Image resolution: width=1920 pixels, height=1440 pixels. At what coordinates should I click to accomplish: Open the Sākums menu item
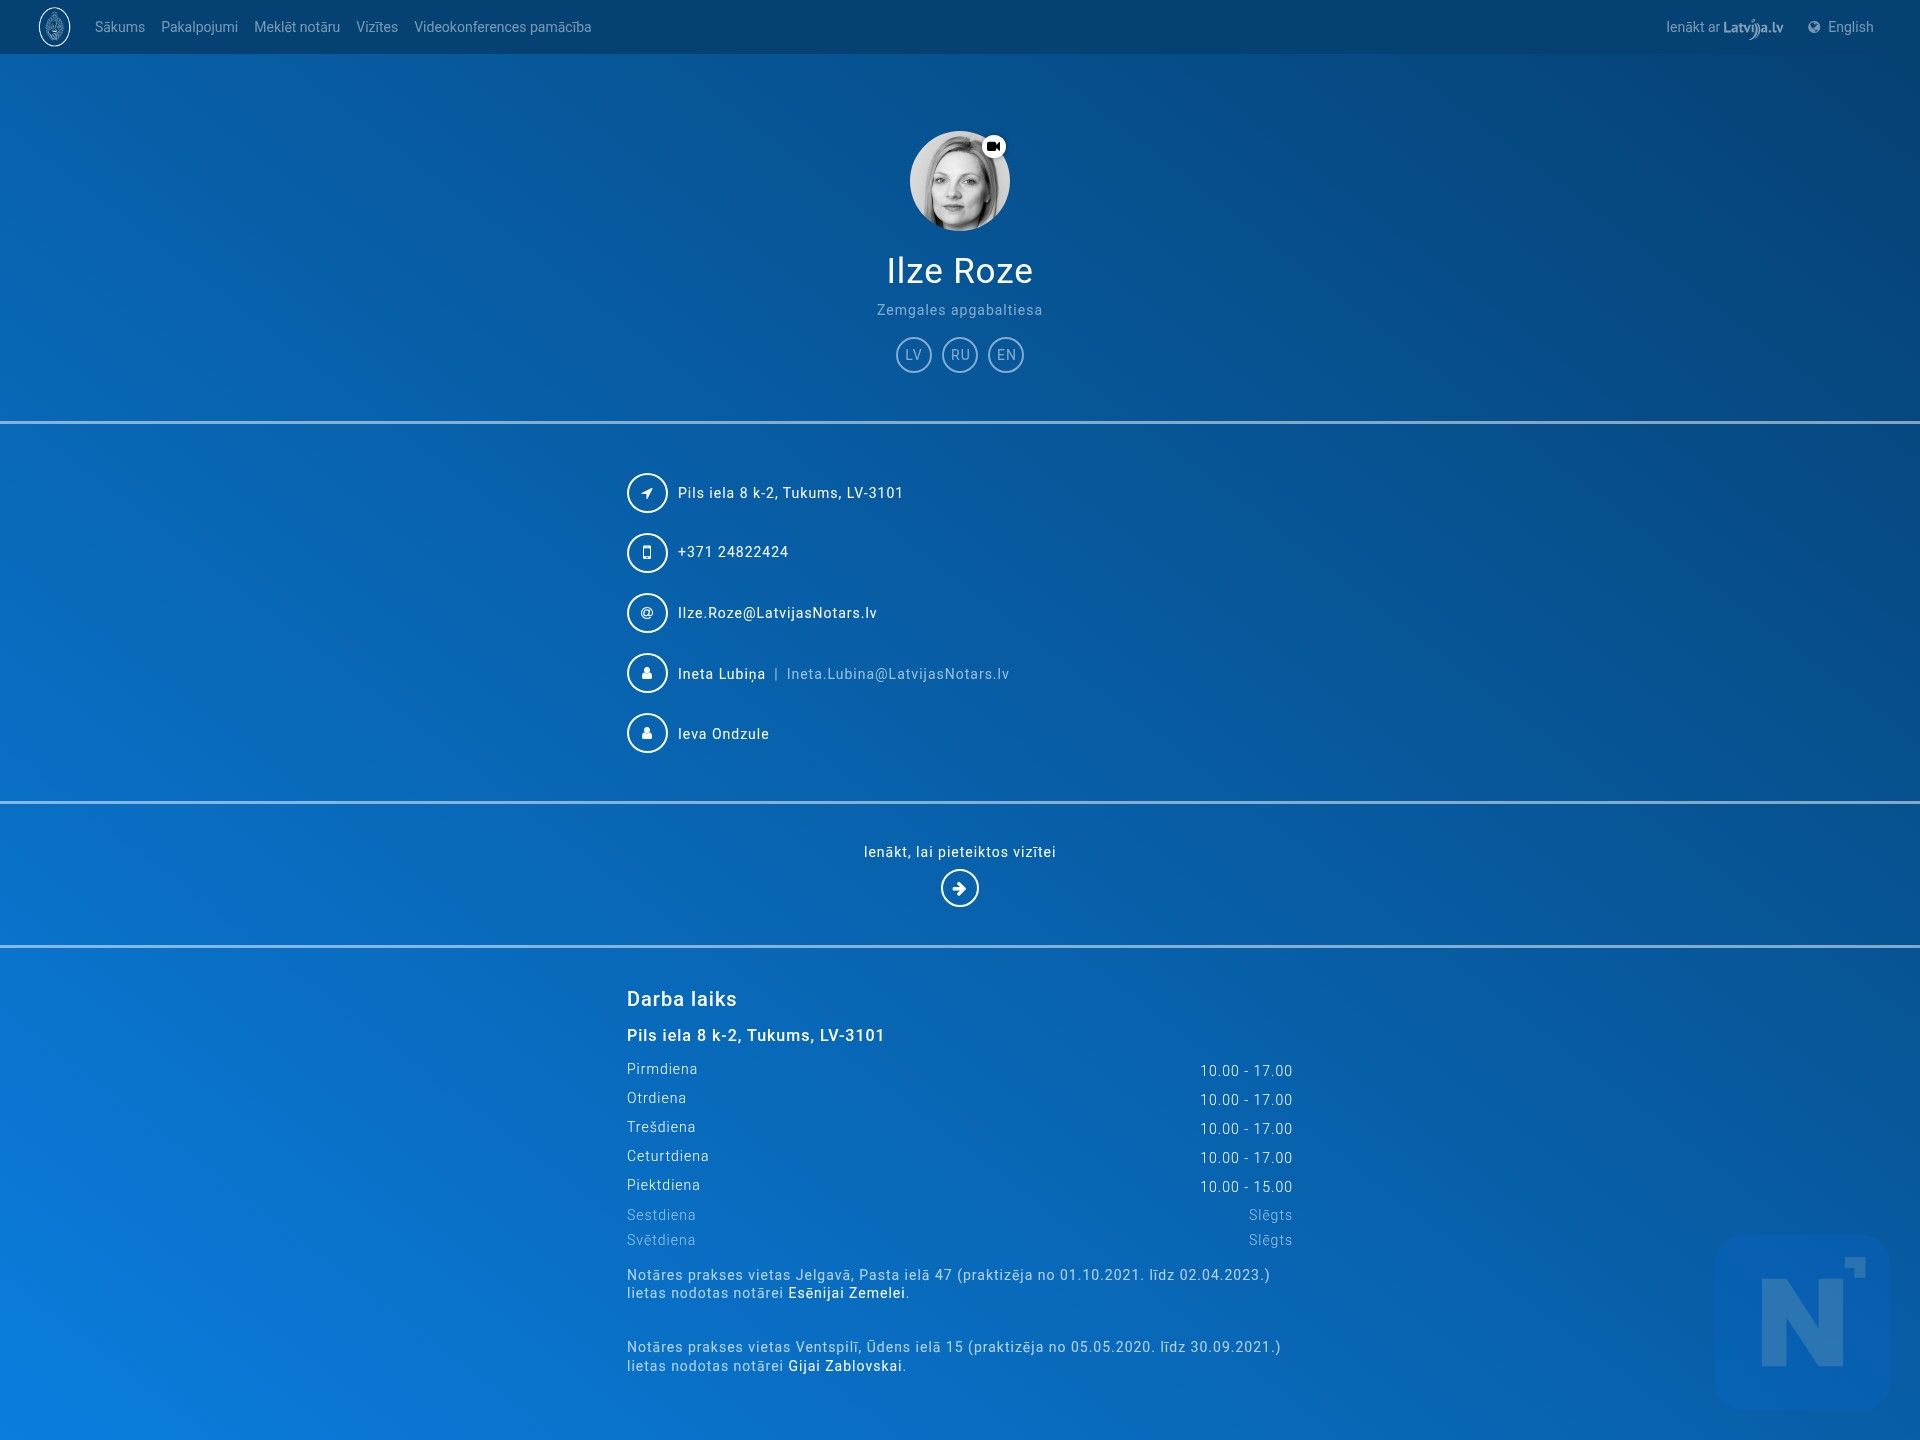120,27
